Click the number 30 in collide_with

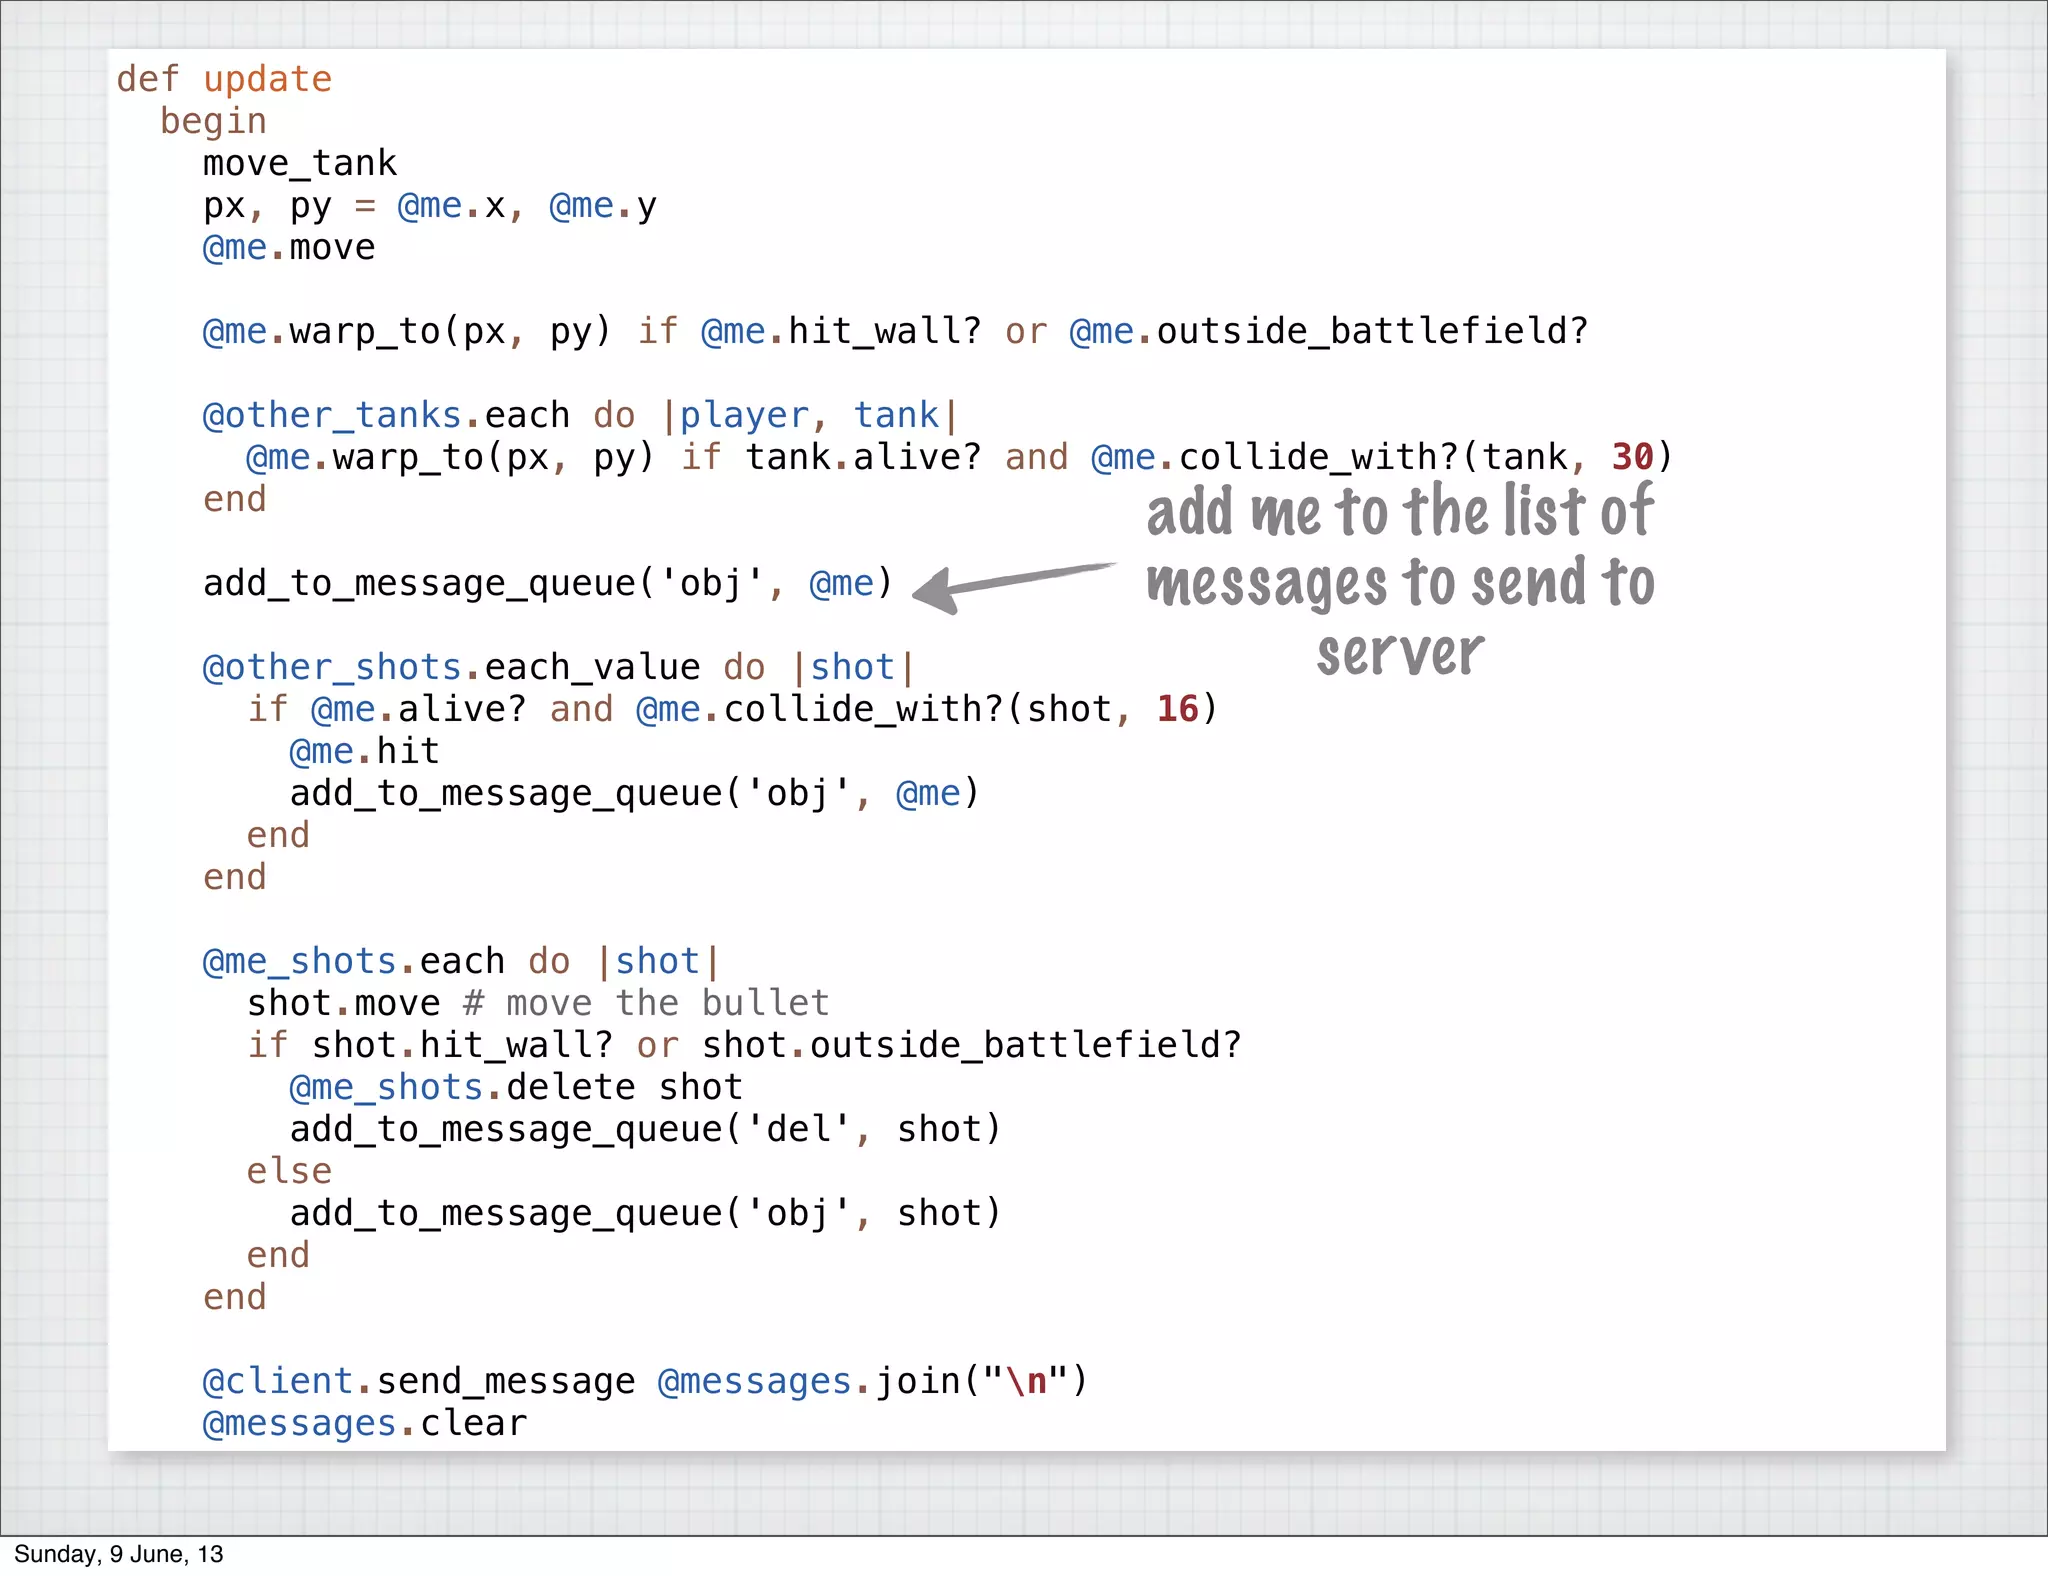tap(1632, 457)
